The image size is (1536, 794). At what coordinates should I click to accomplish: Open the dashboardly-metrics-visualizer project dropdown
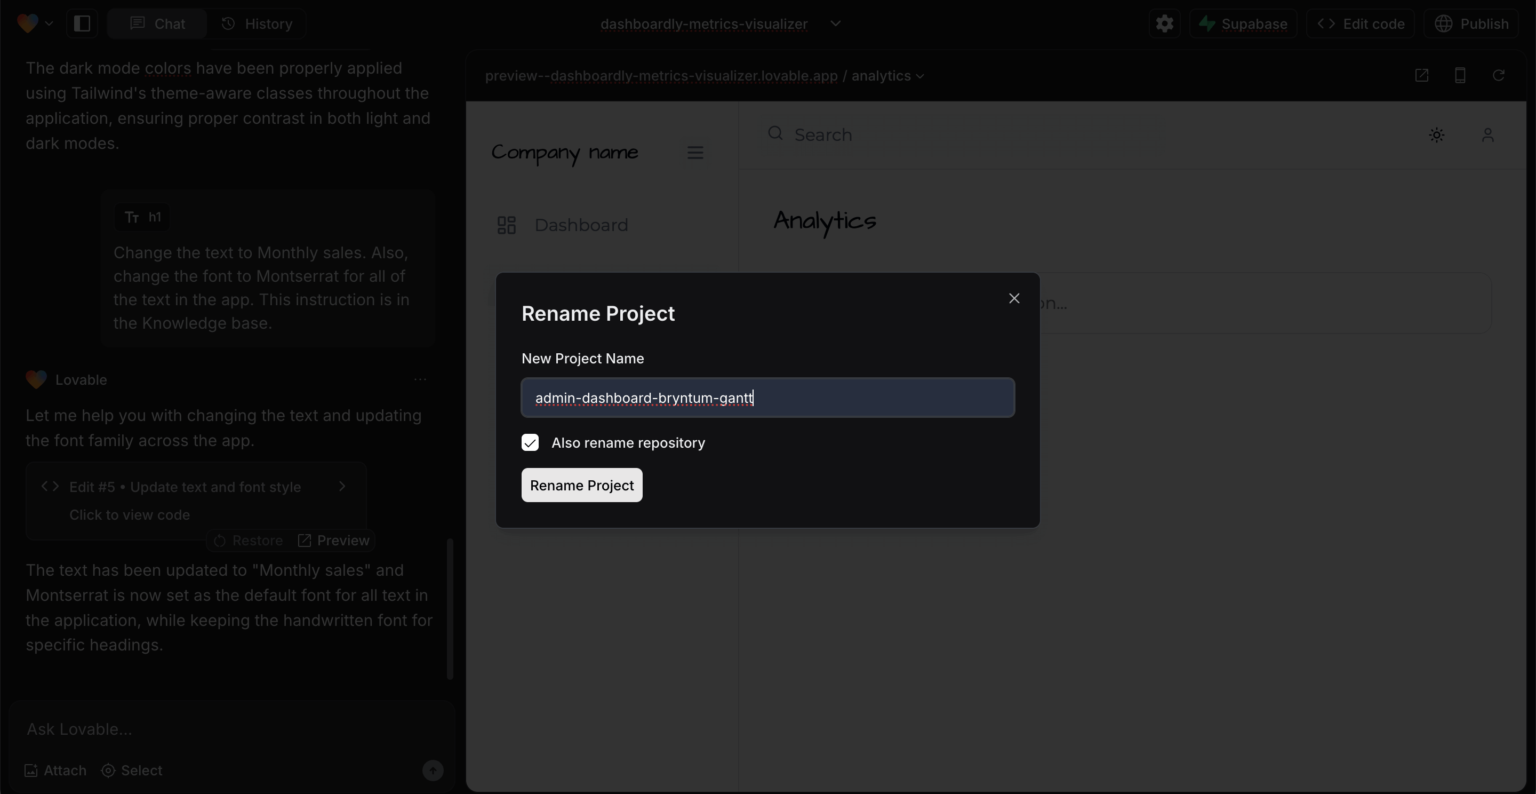click(835, 23)
